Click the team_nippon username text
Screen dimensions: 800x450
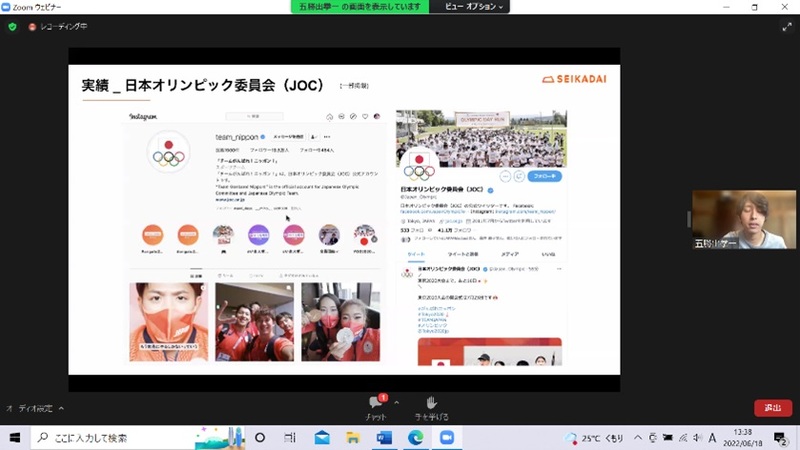pyautogui.click(x=237, y=137)
